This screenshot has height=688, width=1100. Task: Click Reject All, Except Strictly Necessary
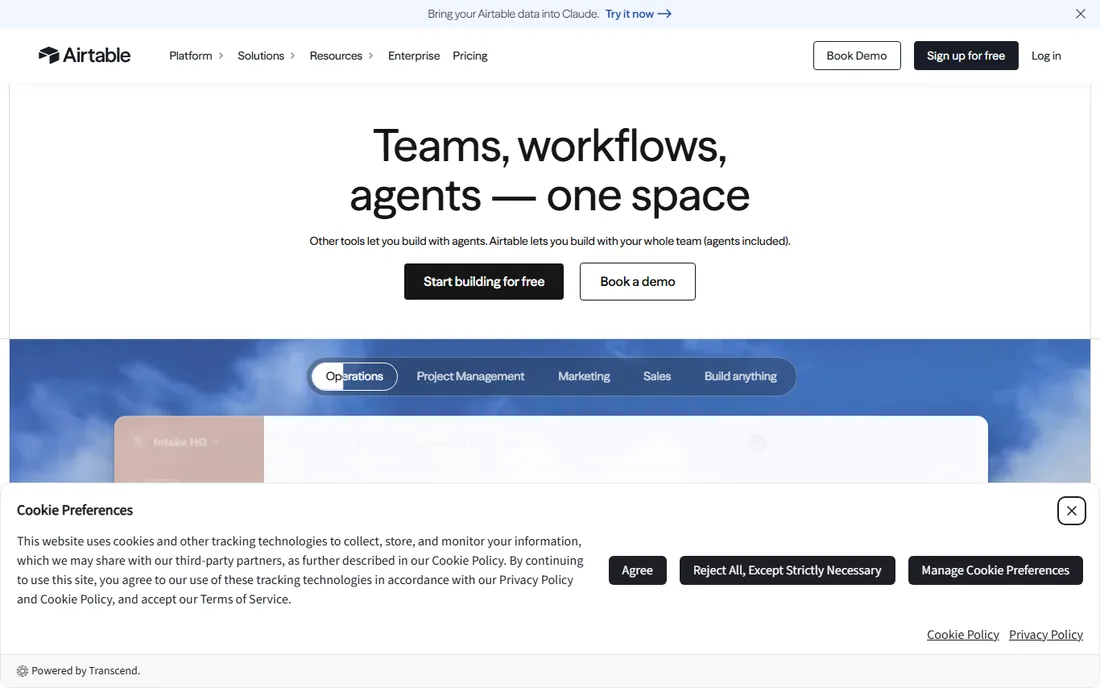click(x=787, y=570)
